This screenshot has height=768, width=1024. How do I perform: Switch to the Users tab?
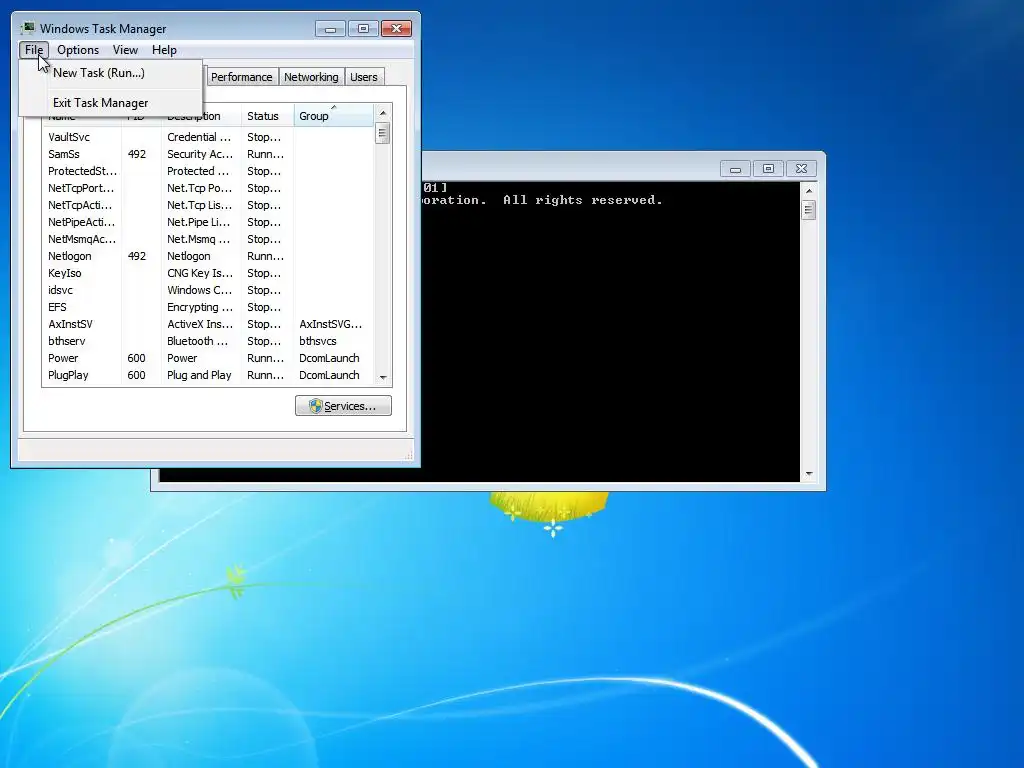coord(364,77)
